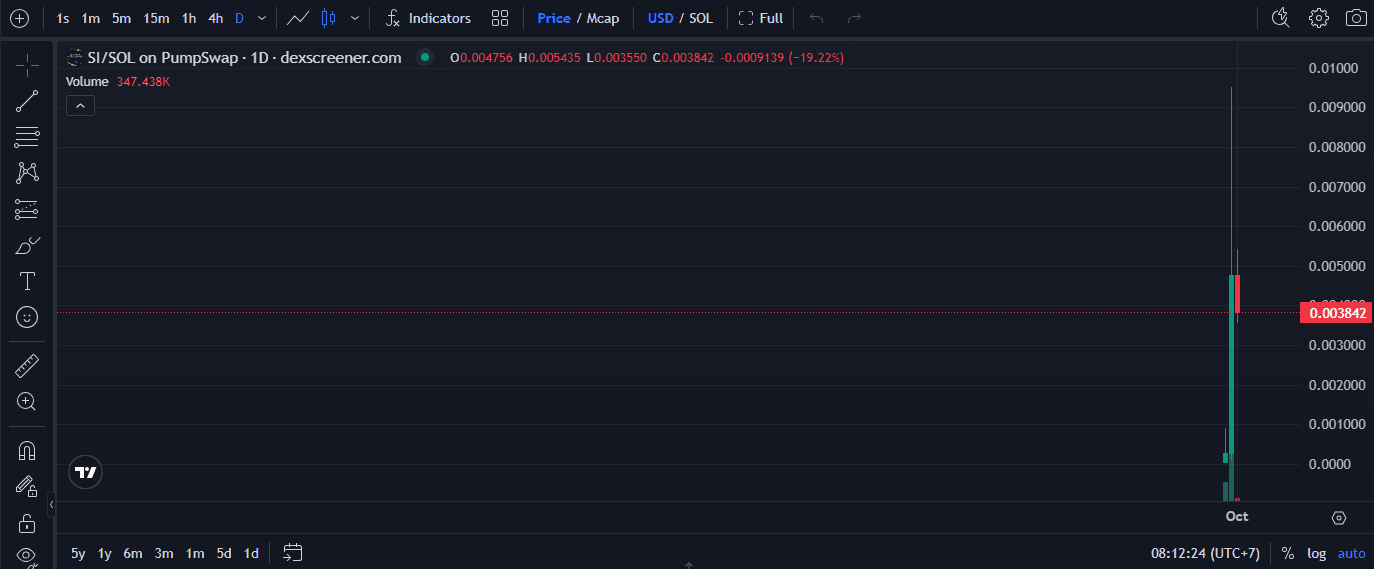This screenshot has width=1374, height=569.
Task: Select the ruler measure tool
Action: (x=27, y=366)
